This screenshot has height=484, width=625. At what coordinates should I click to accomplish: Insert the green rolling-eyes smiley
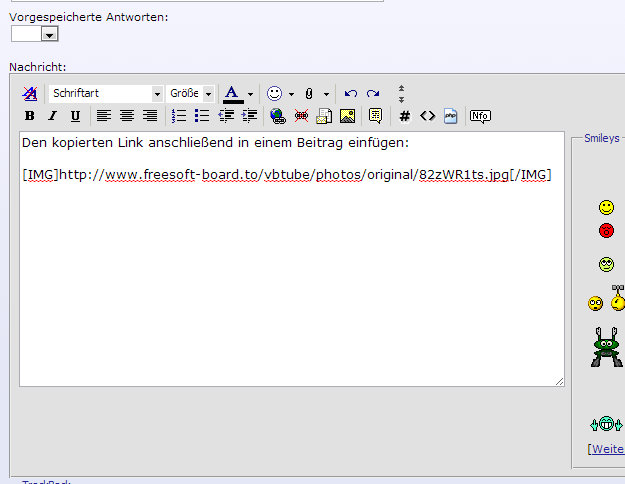606,264
